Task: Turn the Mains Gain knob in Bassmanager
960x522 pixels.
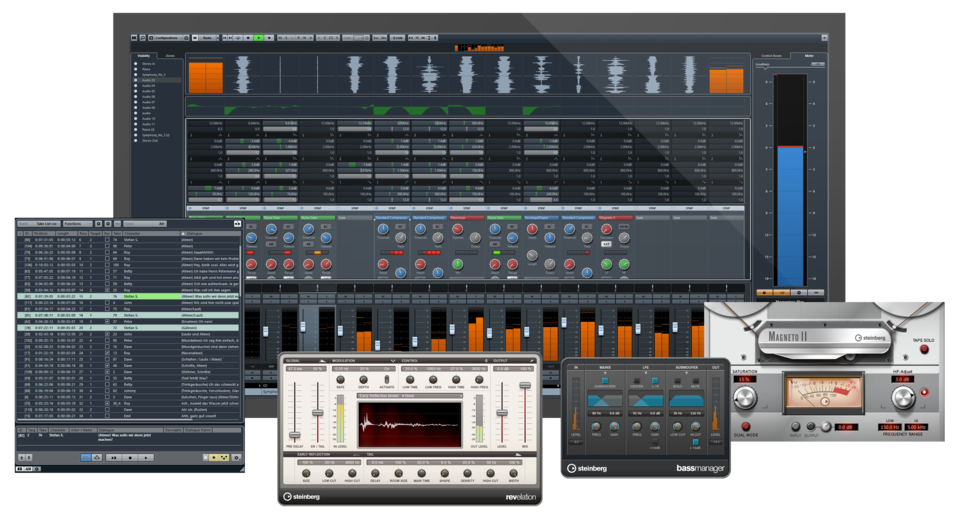Action: pyautogui.click(x=614, y=427)
